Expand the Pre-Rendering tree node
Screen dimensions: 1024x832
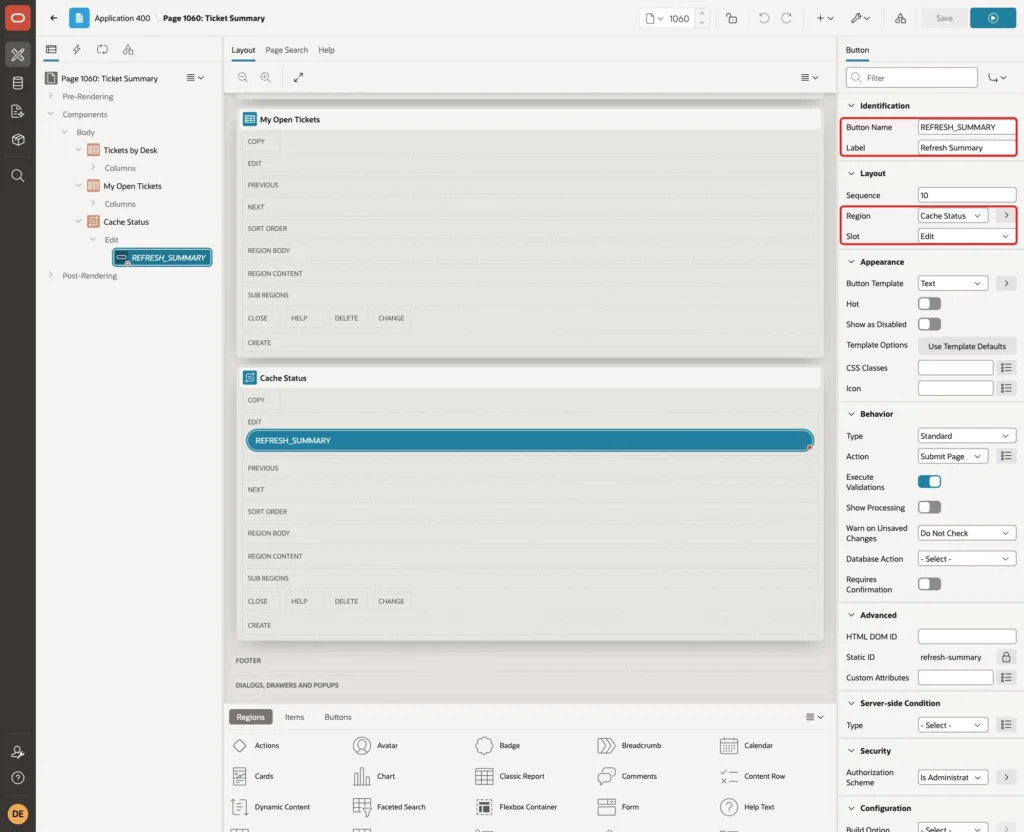51,96
